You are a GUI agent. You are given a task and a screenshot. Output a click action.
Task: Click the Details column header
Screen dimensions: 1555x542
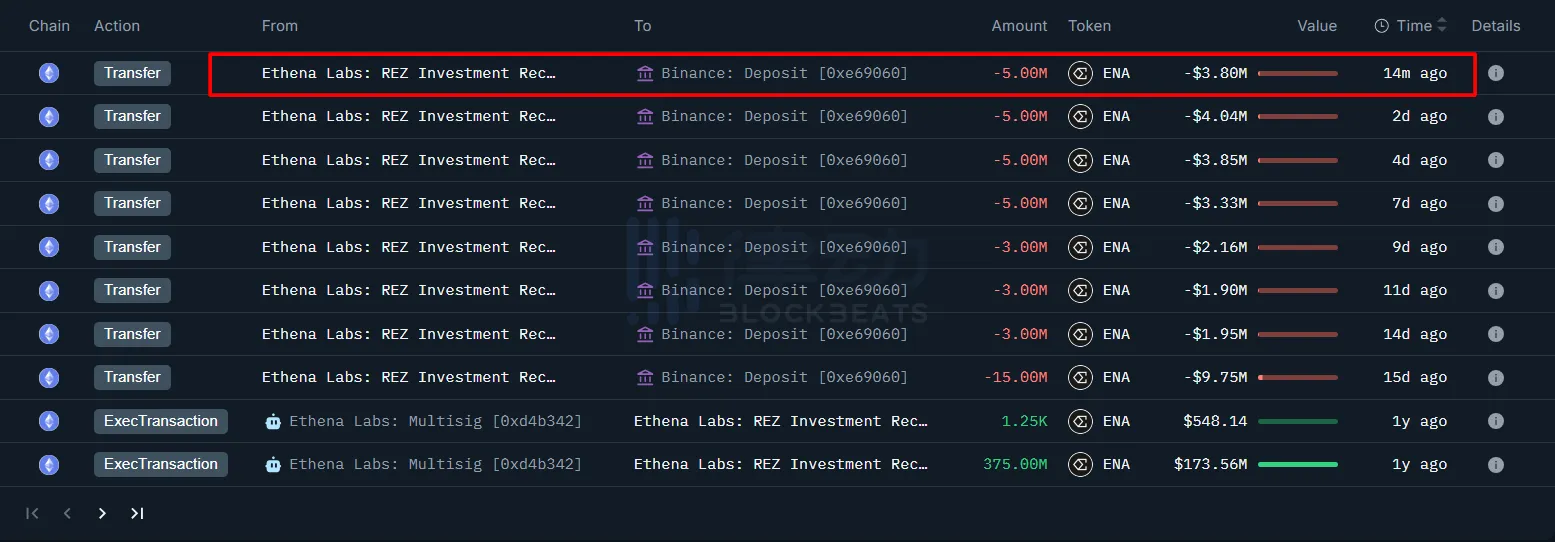[1496, 26]
